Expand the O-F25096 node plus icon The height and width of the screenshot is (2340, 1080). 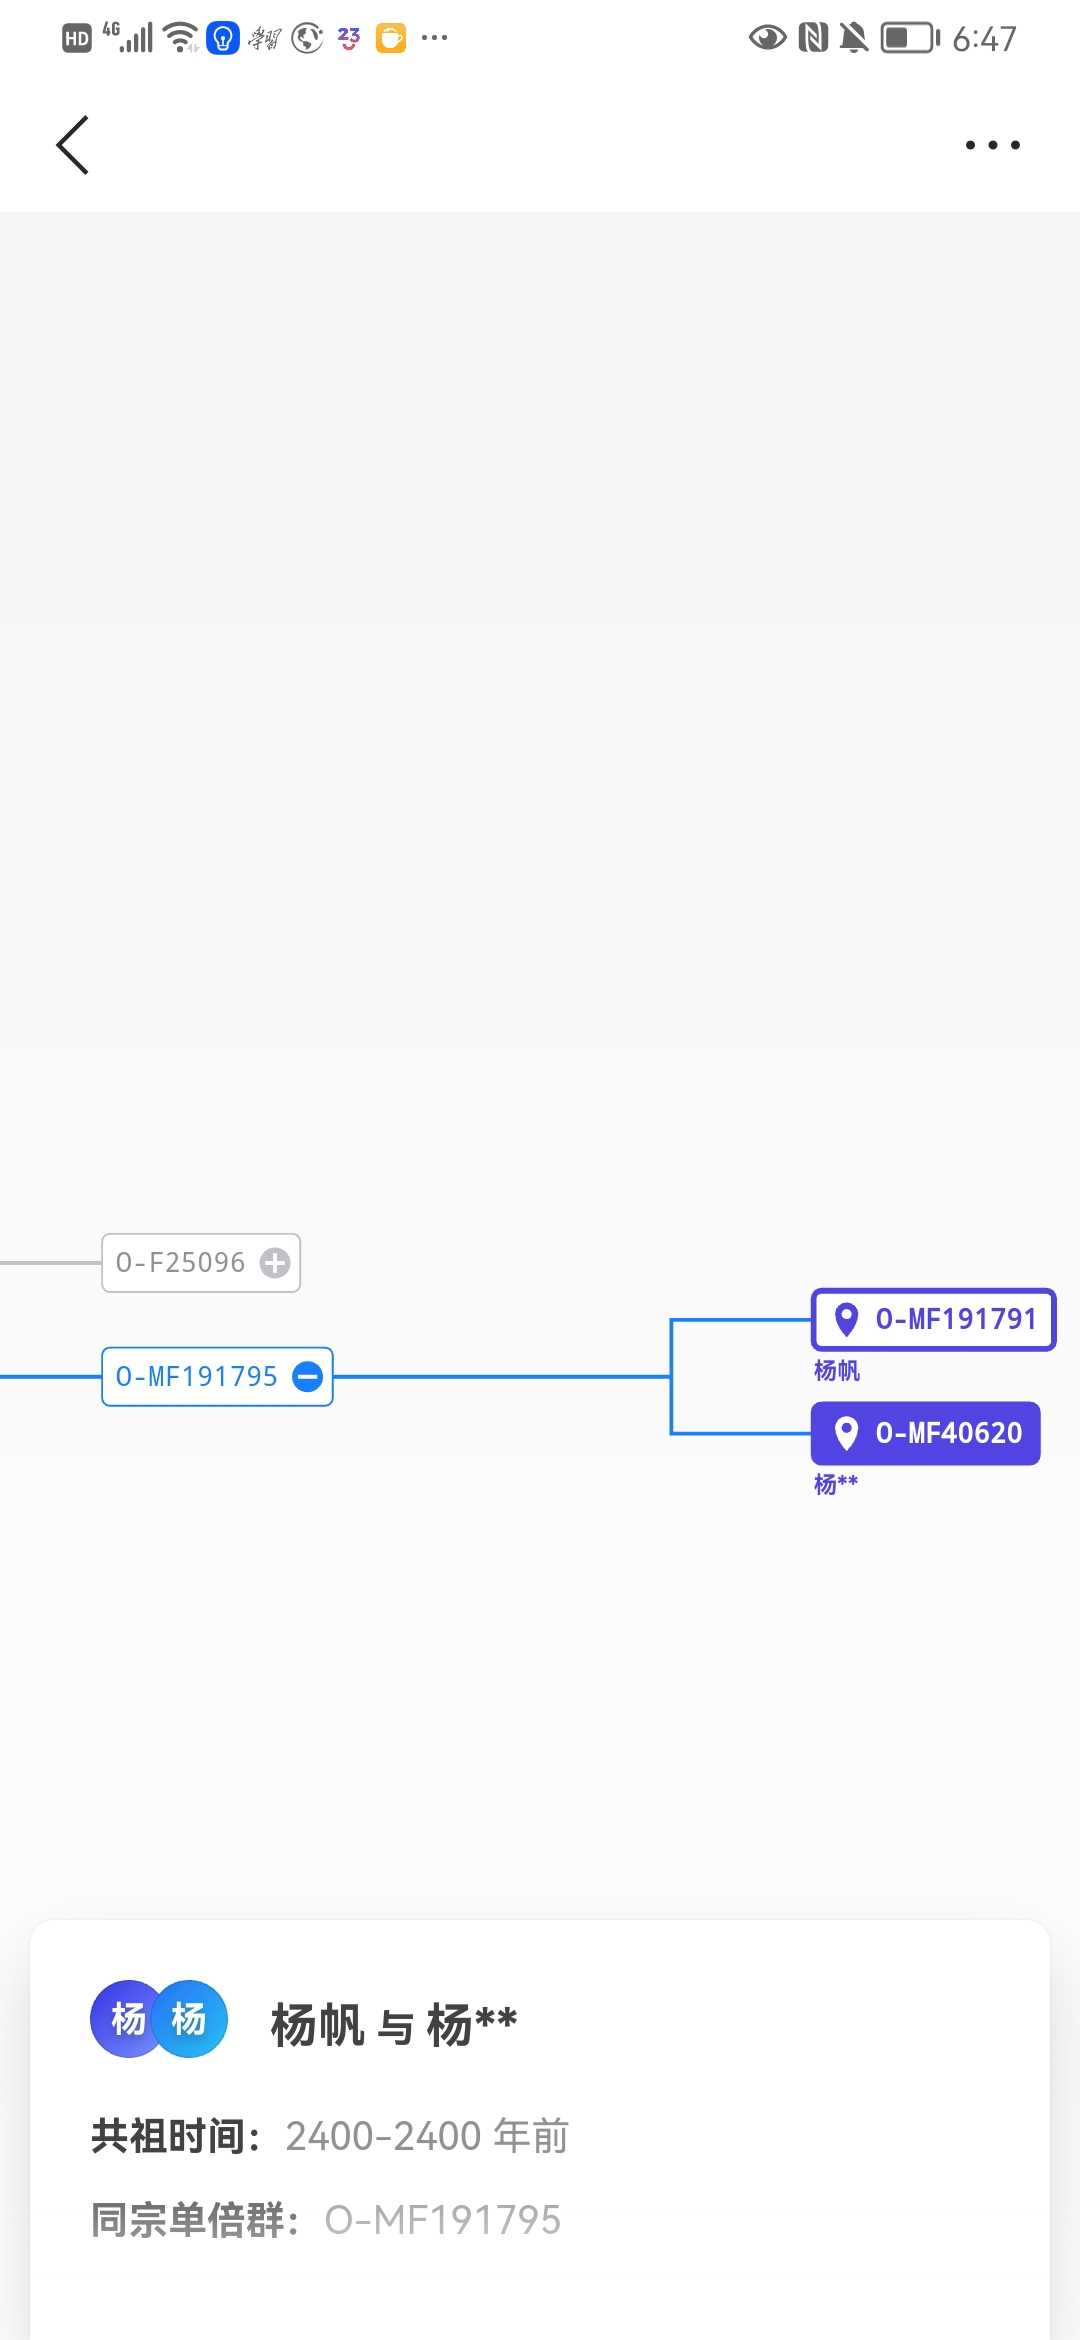(x=275, y=1263)
